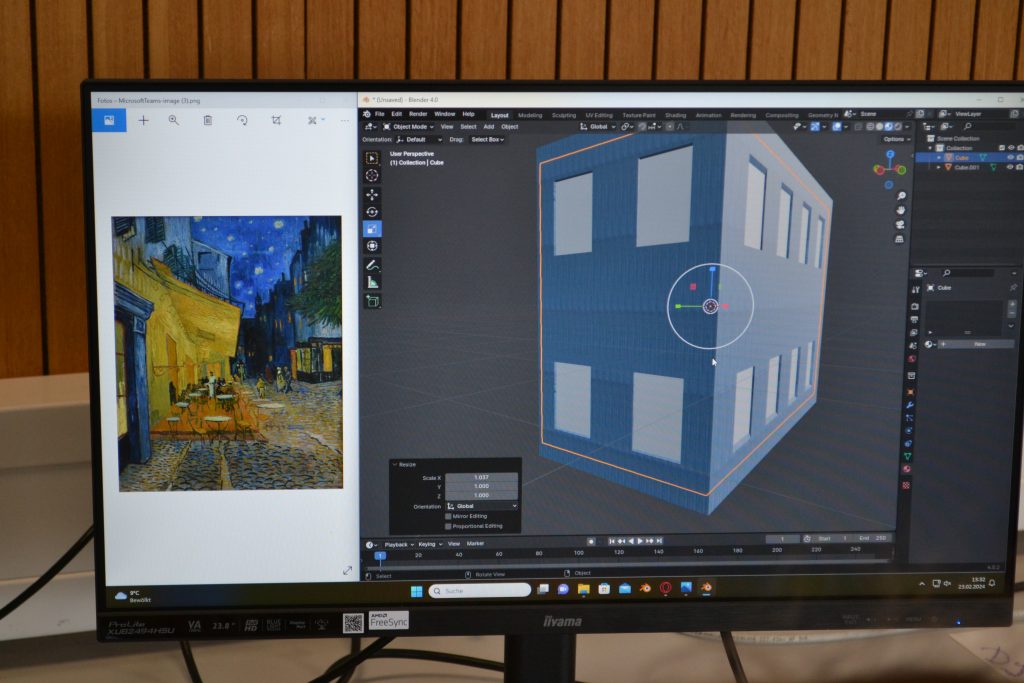Open the Object Data green triangle tab
Screen dimensions: 1024x683
tap(908, 456)
